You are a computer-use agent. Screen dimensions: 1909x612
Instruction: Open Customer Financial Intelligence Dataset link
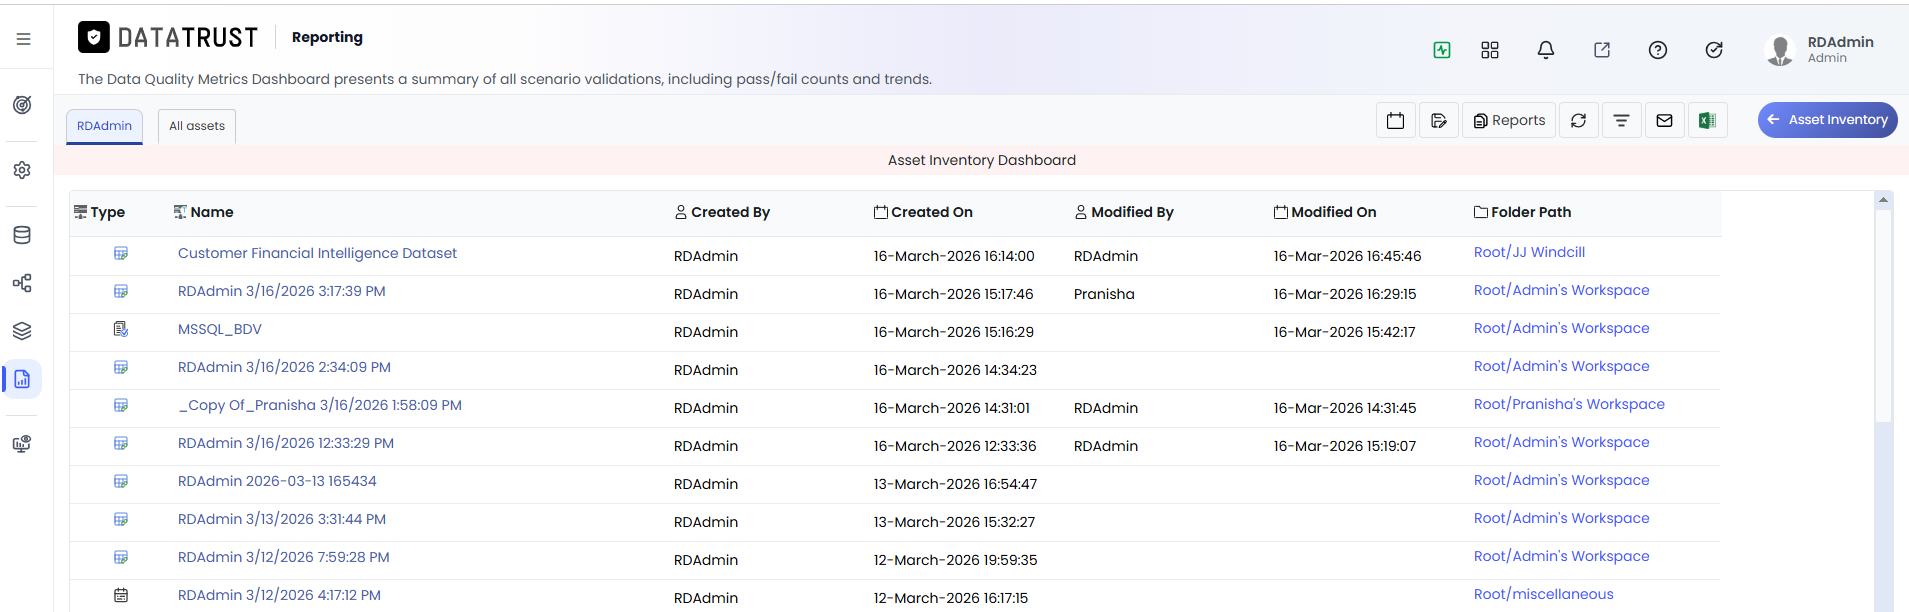tap(317, 253)
